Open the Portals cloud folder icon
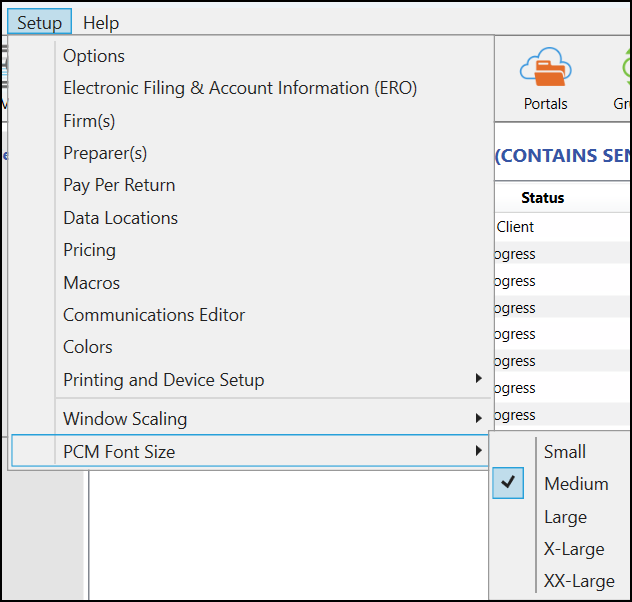Screen dimensions: 632x602 point(545,79)
